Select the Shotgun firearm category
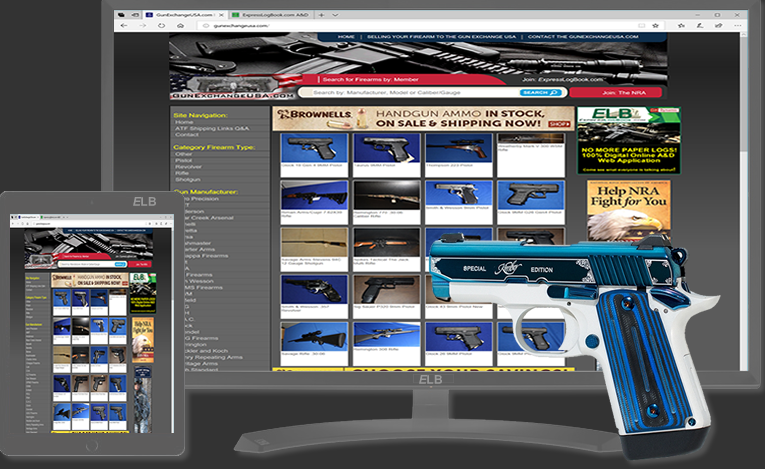Image resolution: width=765 pixels, height=469 pixels. 187,179
